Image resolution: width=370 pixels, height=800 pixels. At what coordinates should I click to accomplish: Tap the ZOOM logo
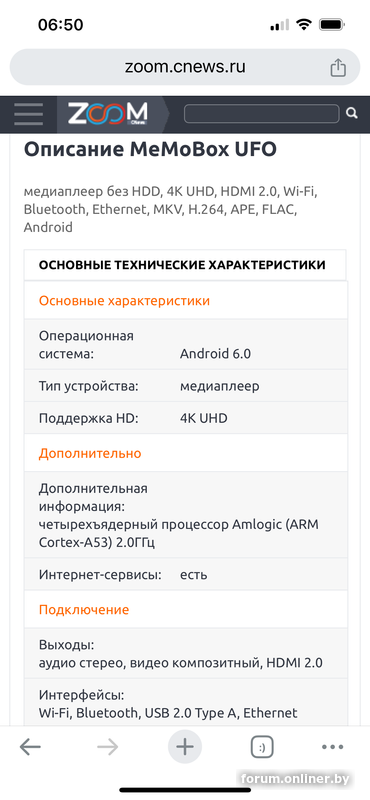point(108,114)
